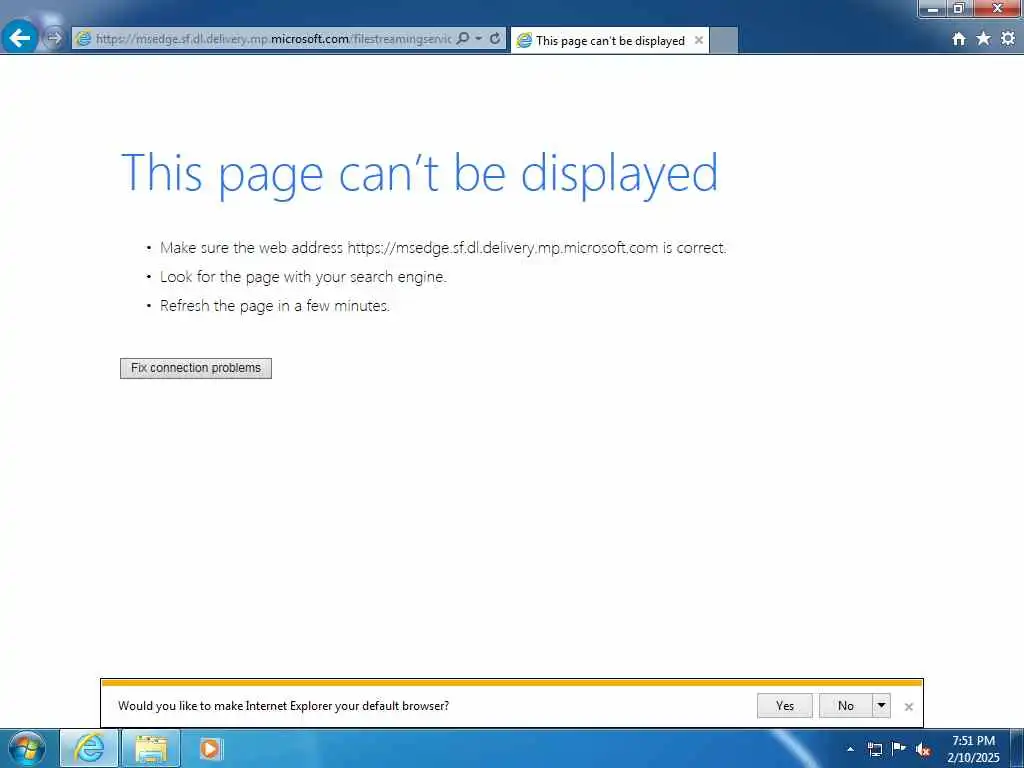
Task: Expand the dropdown arrow next to No
Action: 882,706
